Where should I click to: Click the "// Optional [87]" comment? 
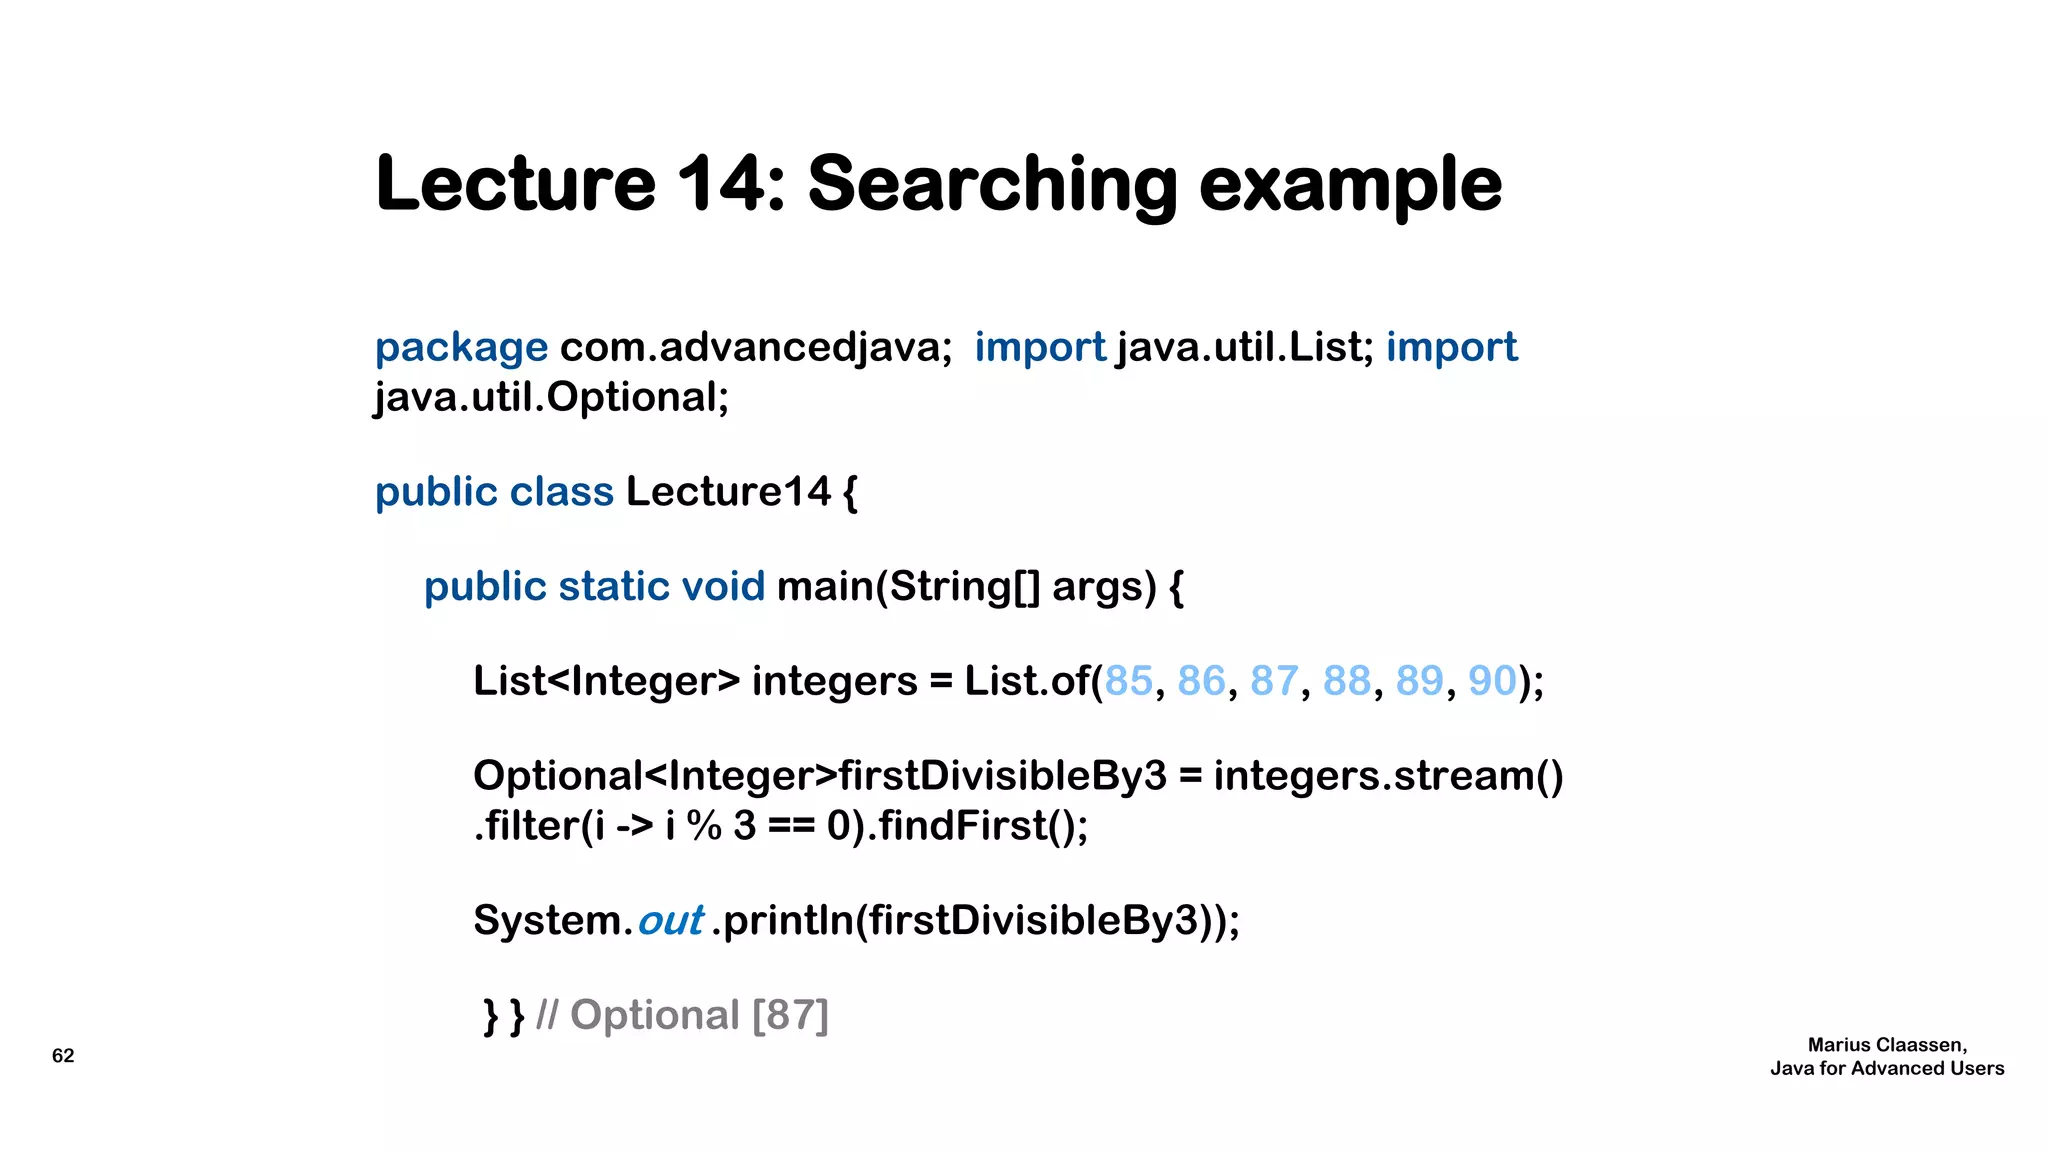682,1016
